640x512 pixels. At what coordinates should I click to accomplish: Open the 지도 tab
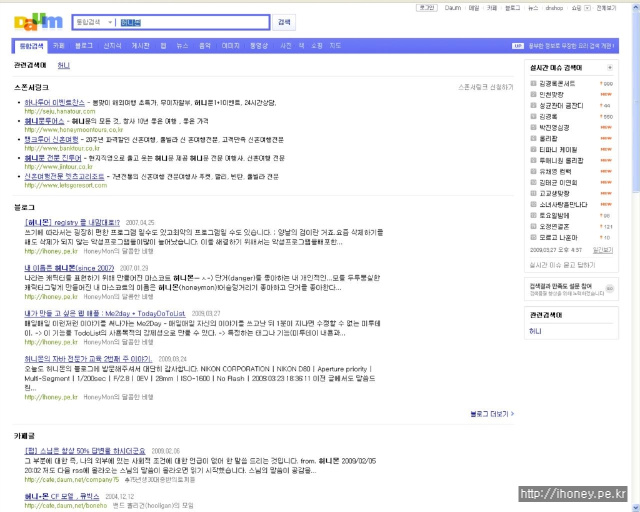(335, 46)
